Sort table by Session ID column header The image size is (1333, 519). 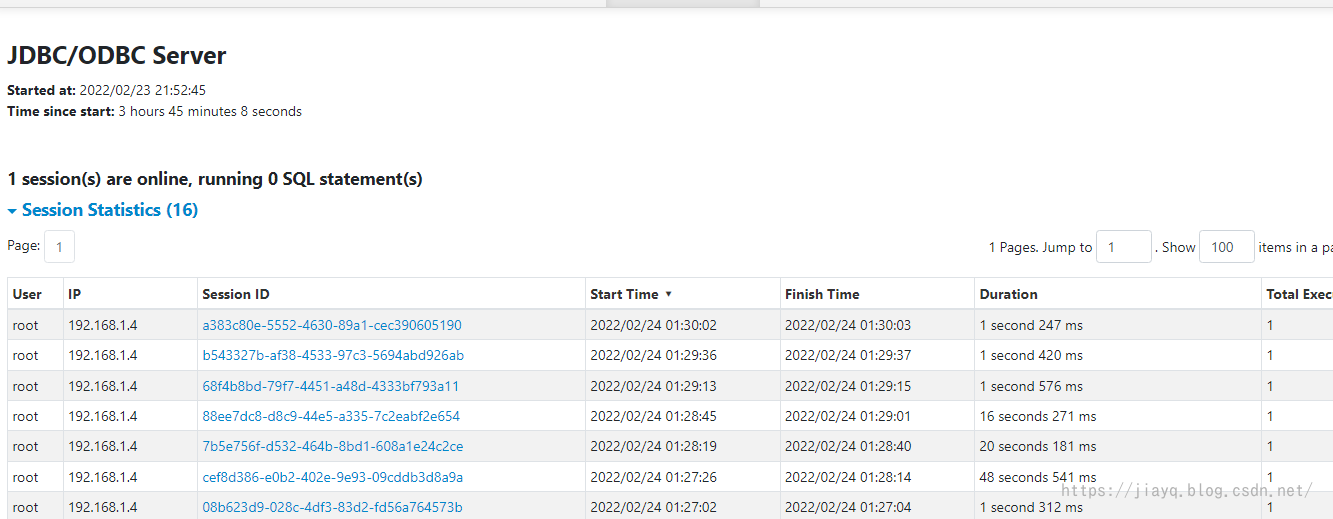[x=236, y=294]
